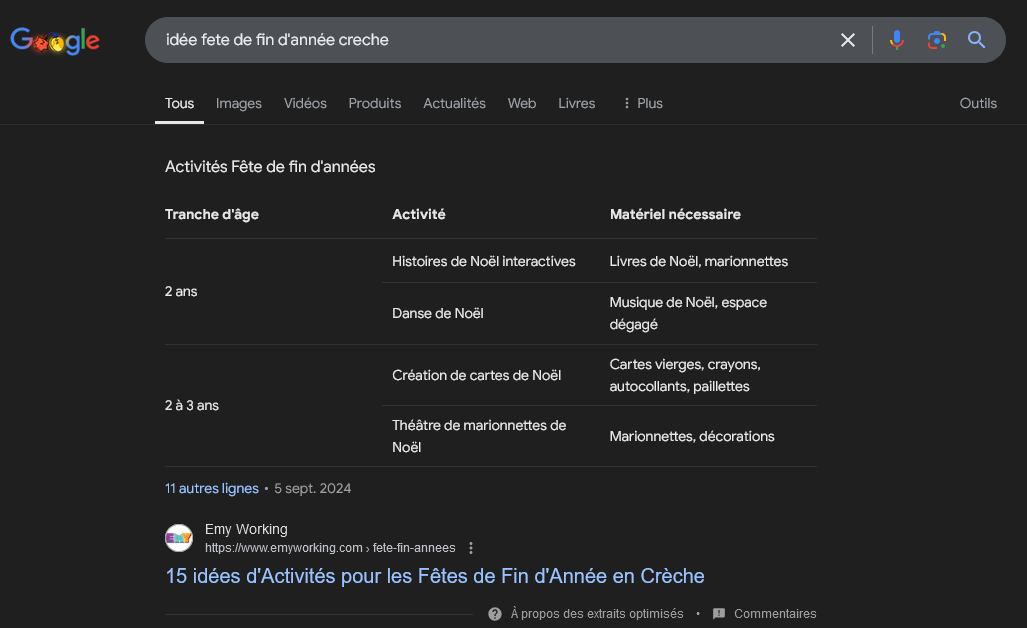Screen dimensions: 1027x628
Task: Click the Google logo
Action: tap(55, 41)
